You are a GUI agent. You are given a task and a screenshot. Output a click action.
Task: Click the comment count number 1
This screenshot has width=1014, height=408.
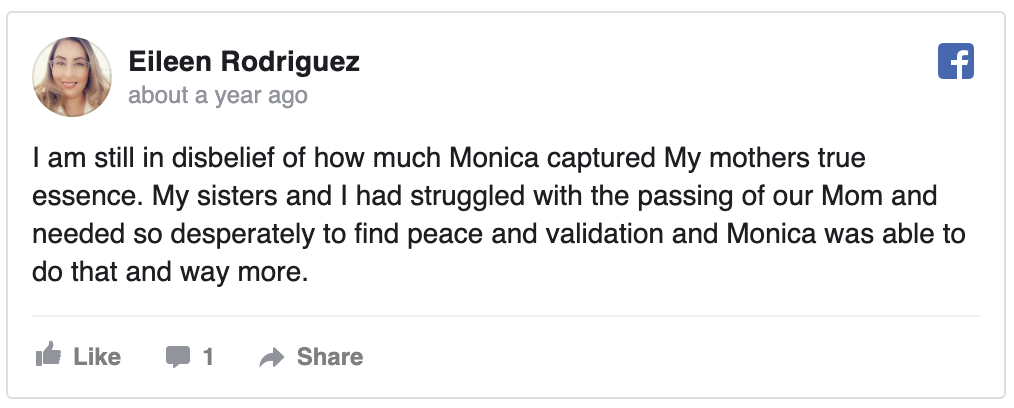(x=208, y=357)
